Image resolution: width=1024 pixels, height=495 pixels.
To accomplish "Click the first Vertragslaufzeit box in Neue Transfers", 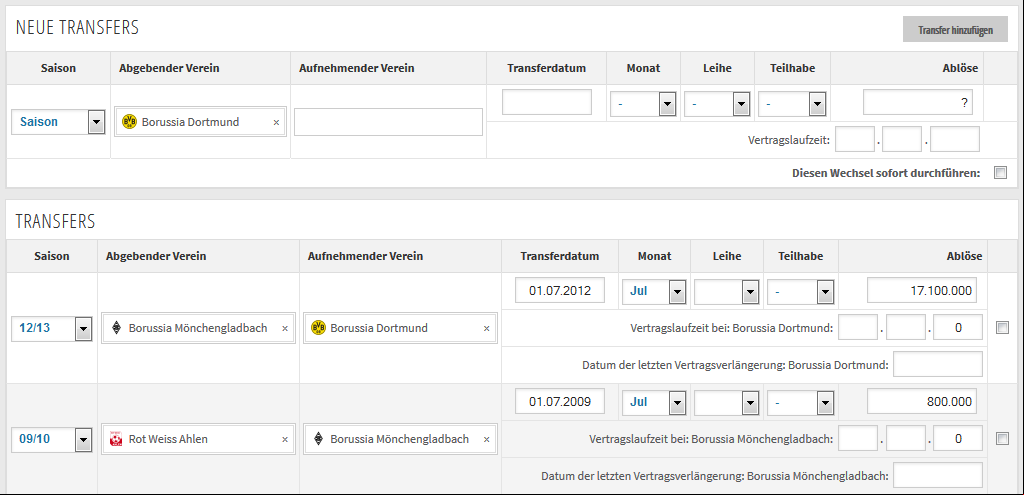I will 854,139.
